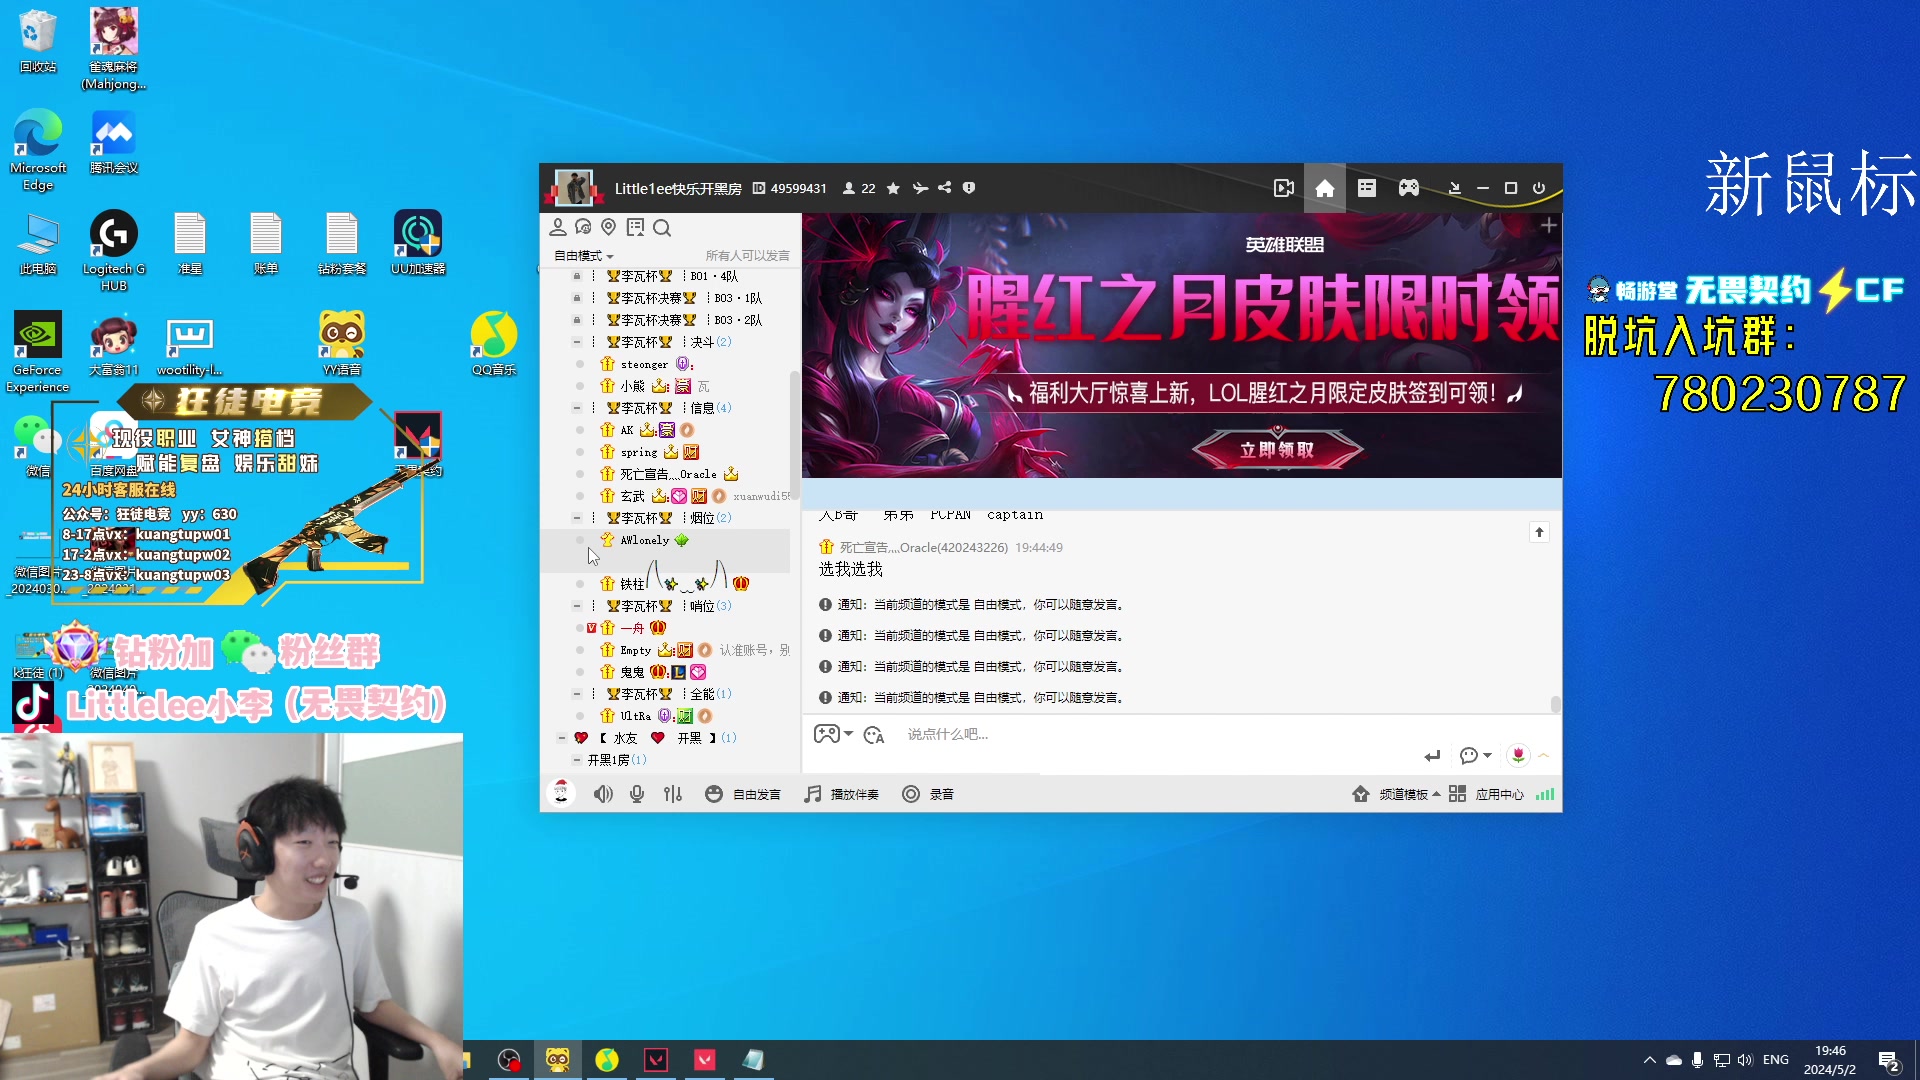Select the BO3·1队 sub-channel
1920x1080 pixels.
[684, 298]
